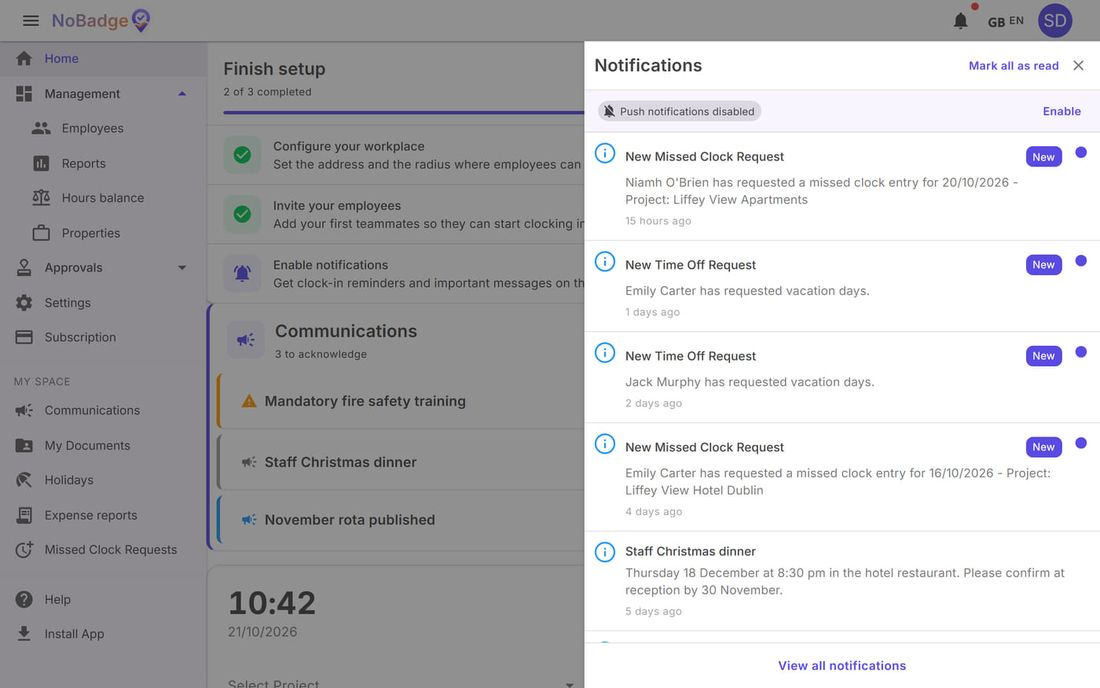The width and height of the screenshot is (1100, 688).
Task: Click the Push notifications disabled chip
Action: tap(679, 111)
